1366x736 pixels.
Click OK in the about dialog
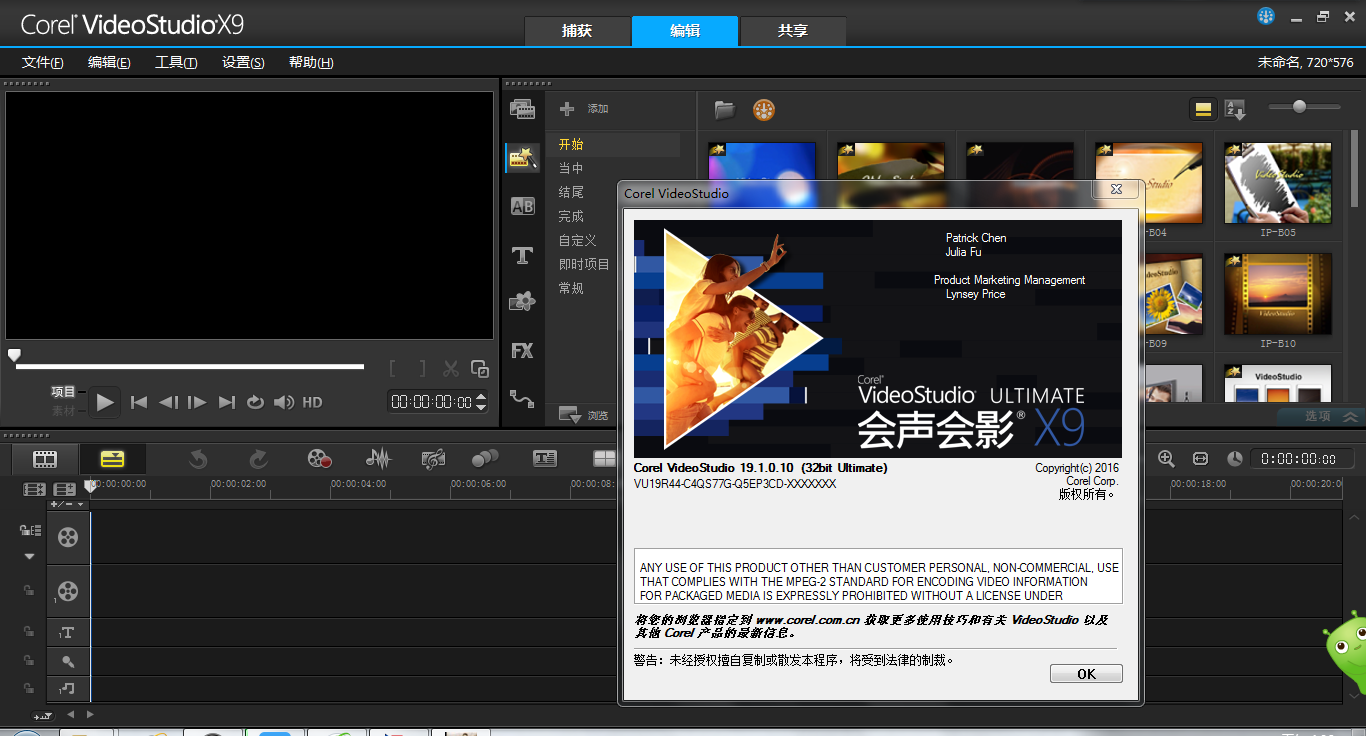click(1086, 674)
